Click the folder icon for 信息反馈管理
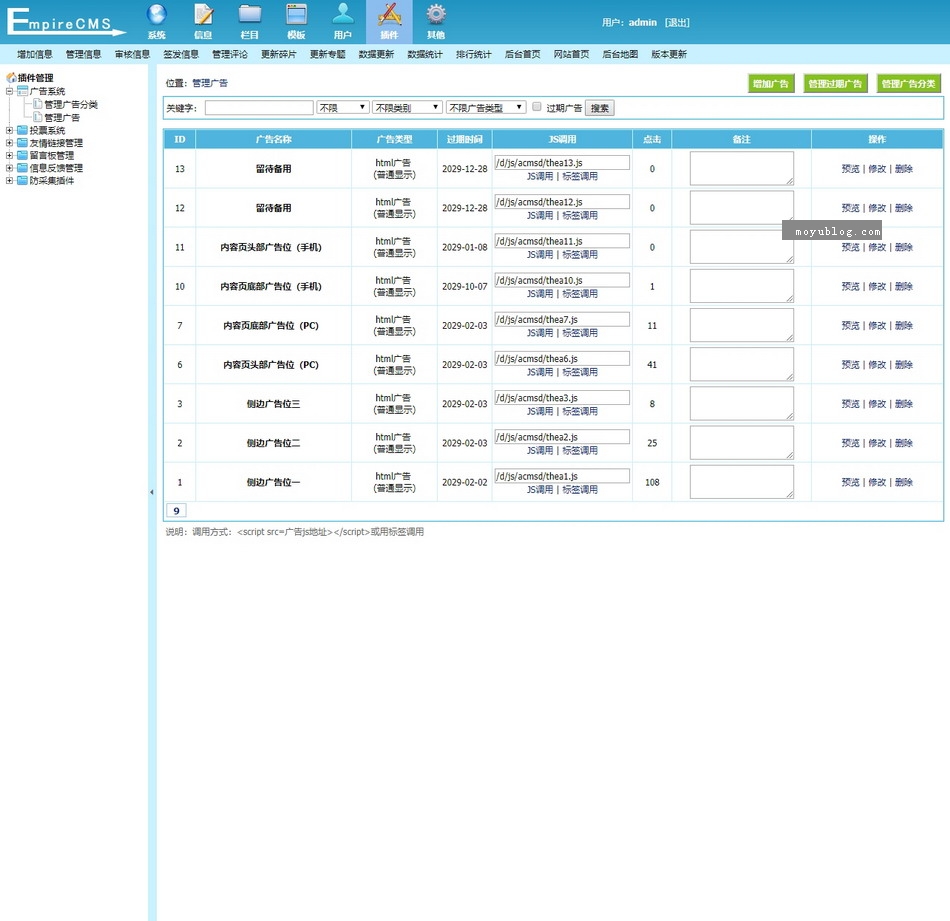The width and height of the screenshot is (950, 921). (22, 168)
